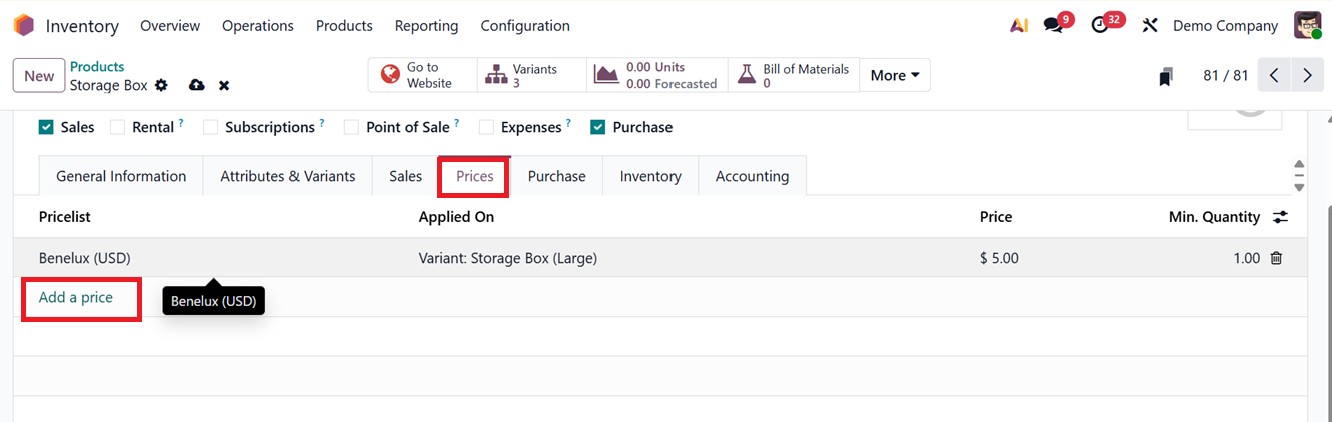Open the Reporting menu
This screenshot has width=1332, height=422.
[x=426, y=26]
